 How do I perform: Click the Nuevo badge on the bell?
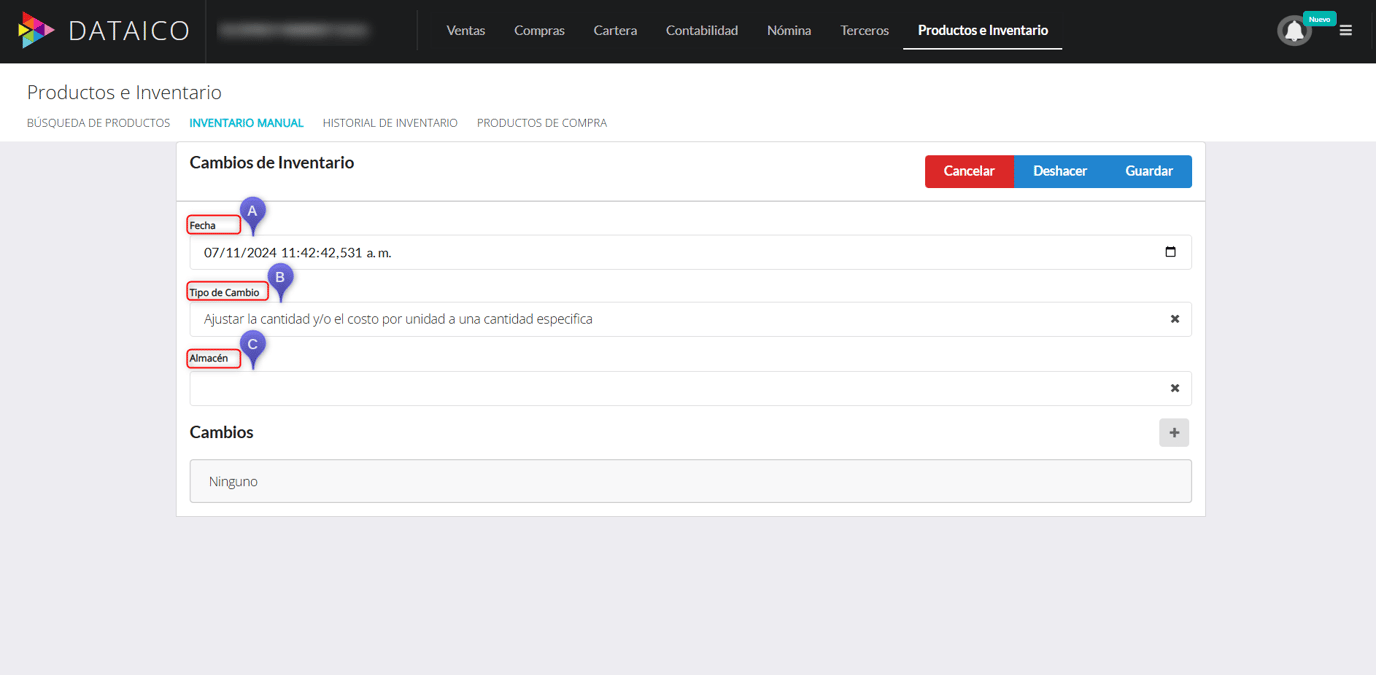pos(1319,18)
